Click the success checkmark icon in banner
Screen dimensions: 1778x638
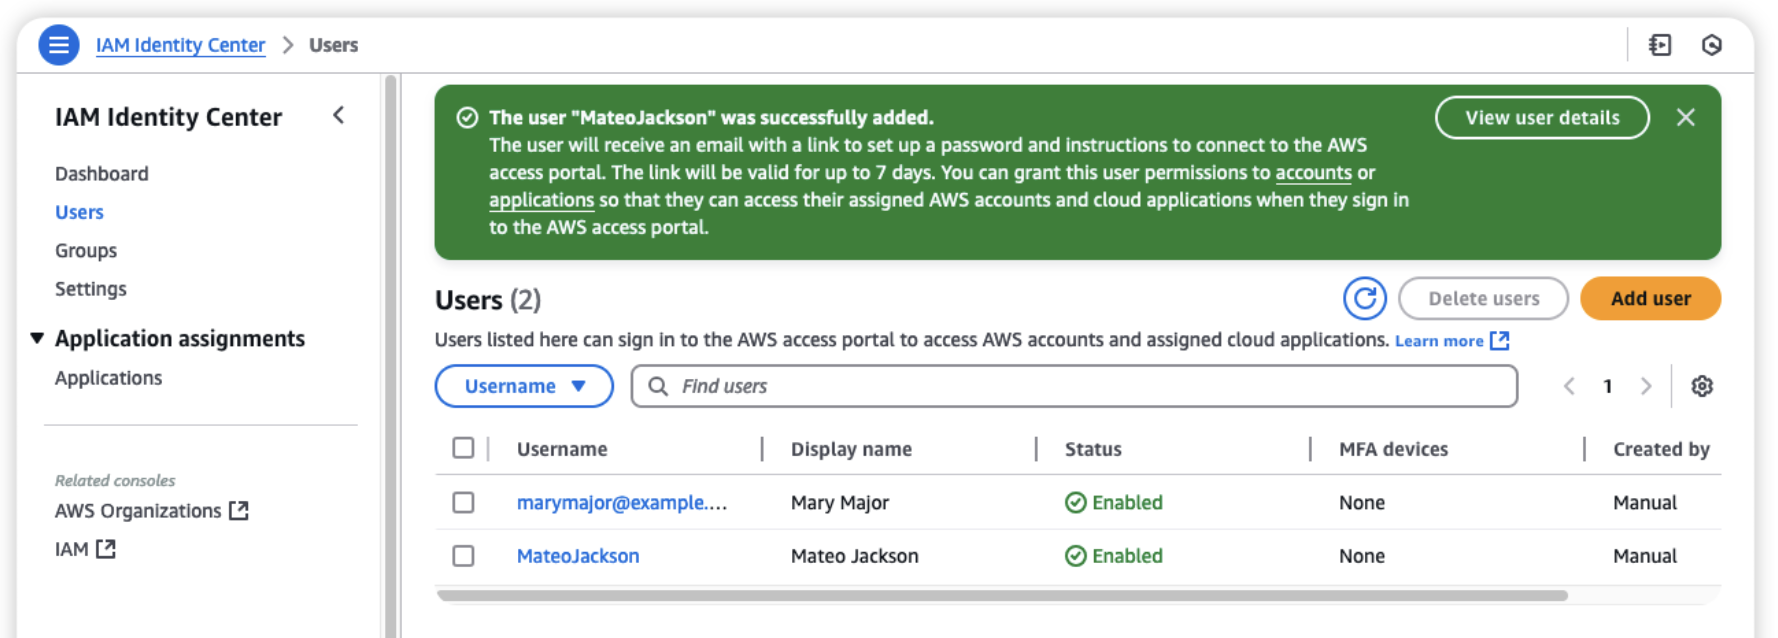(467, 118)
